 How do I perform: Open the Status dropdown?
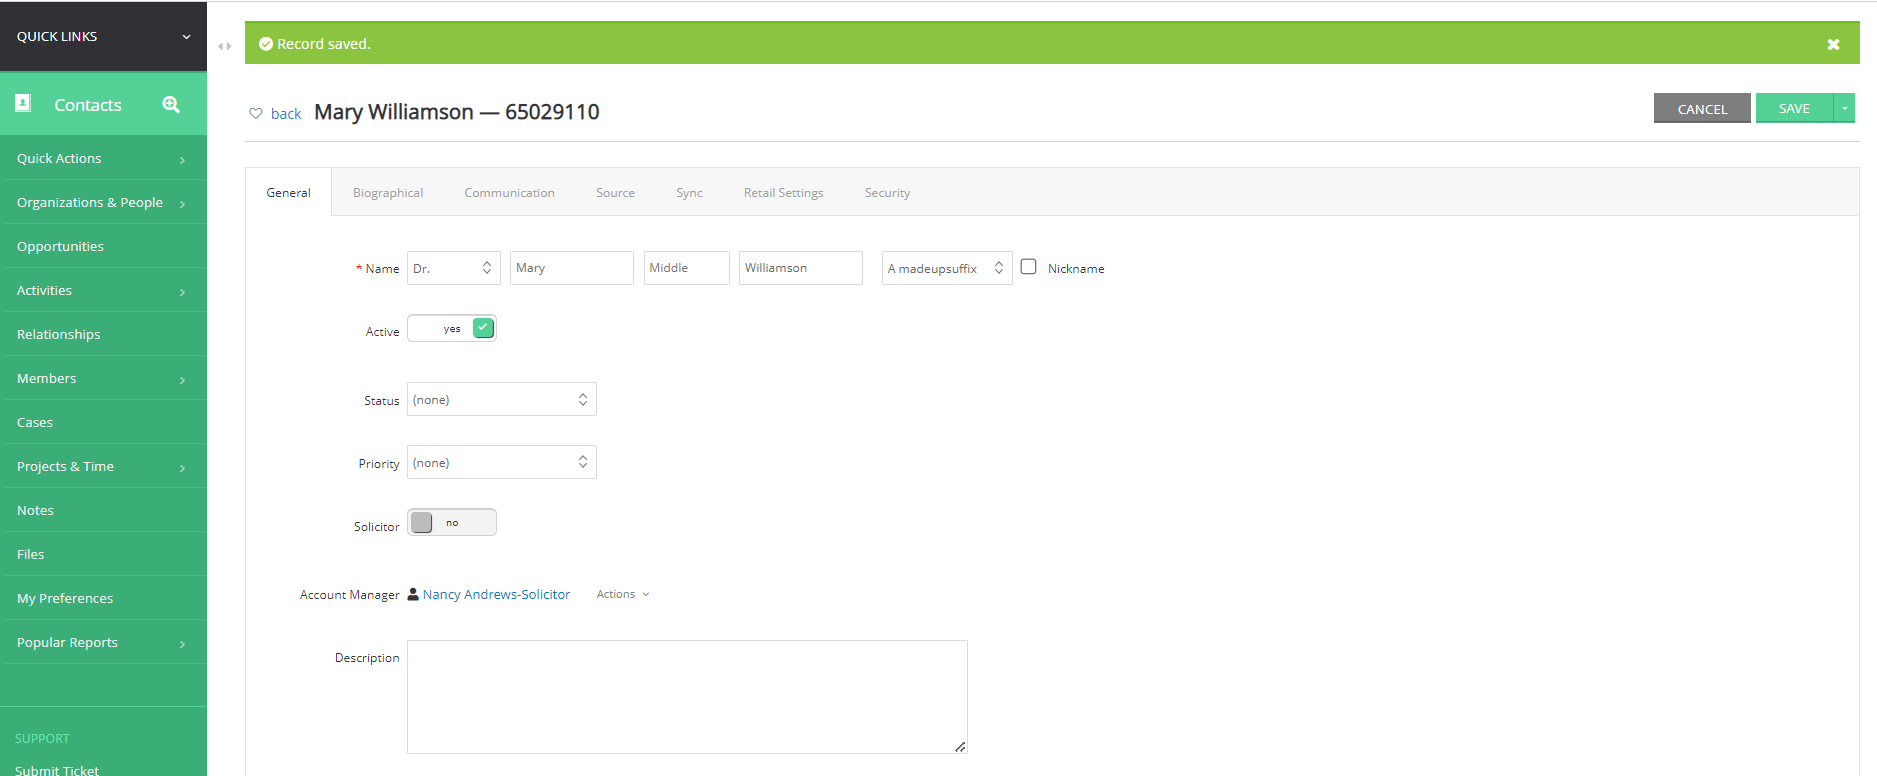point(502,399)
